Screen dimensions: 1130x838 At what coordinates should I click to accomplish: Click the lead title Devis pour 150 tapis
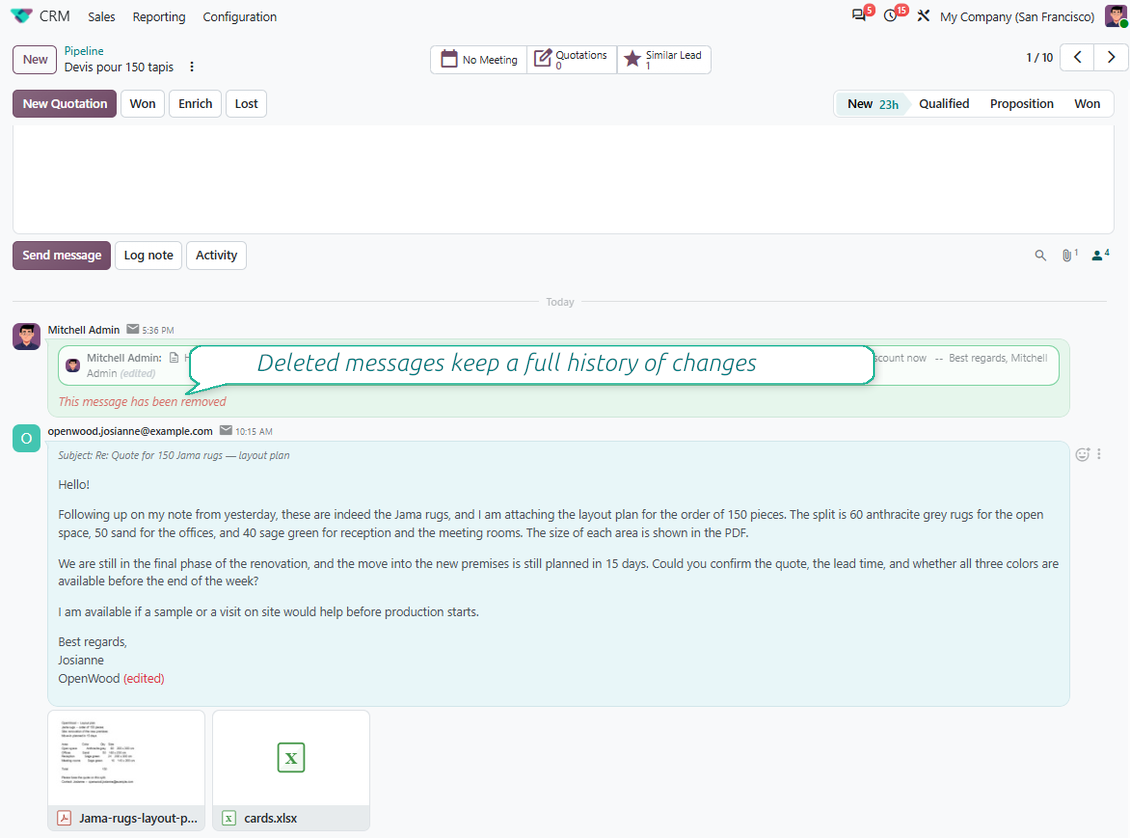tap(119, 67)
